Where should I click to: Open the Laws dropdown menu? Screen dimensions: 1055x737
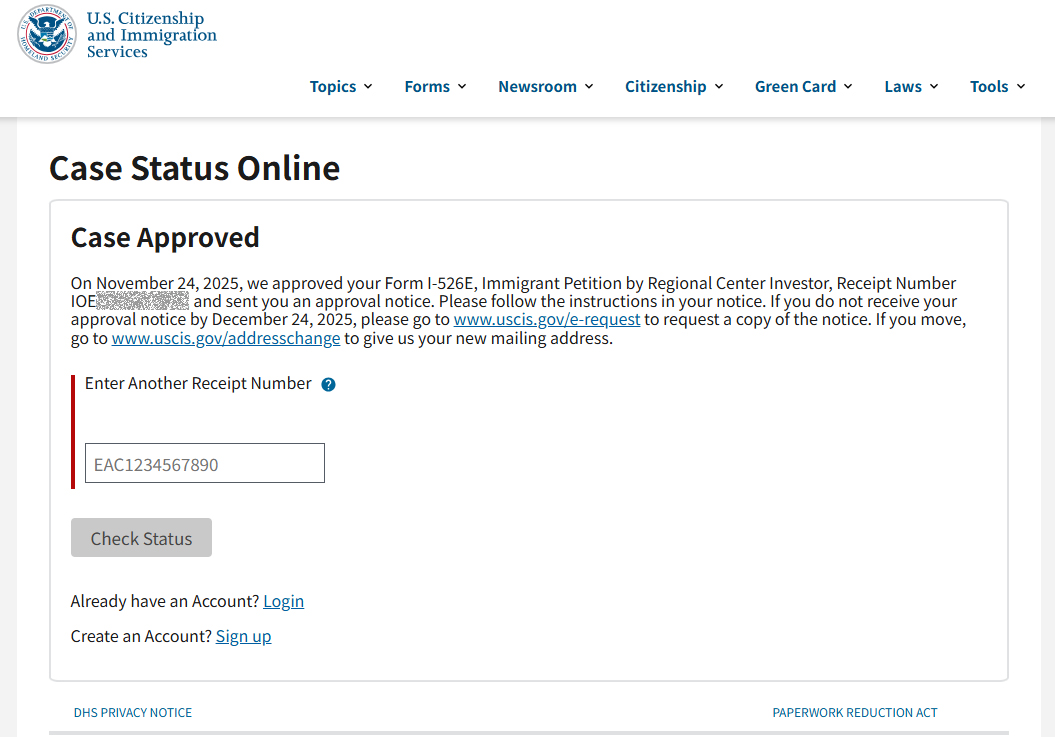click(912, 87)
